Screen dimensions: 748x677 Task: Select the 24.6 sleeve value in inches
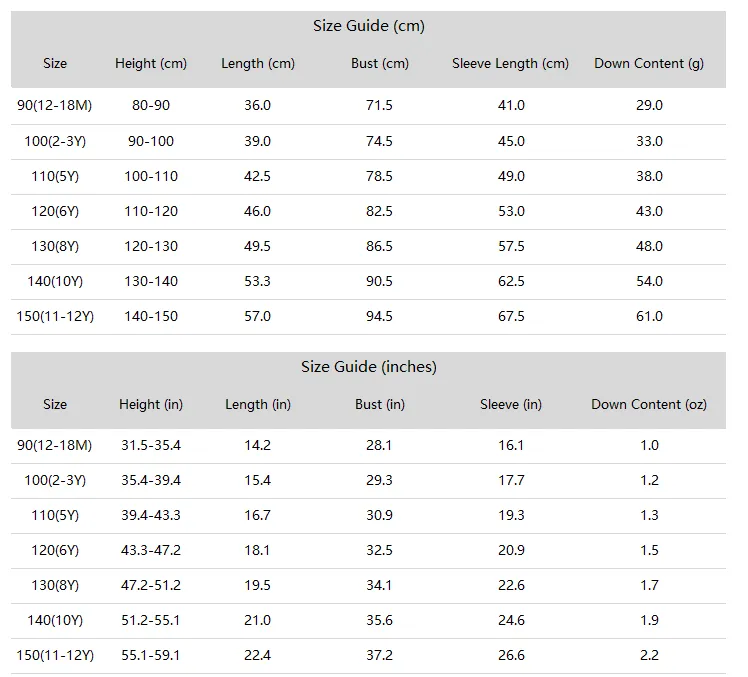511,620
